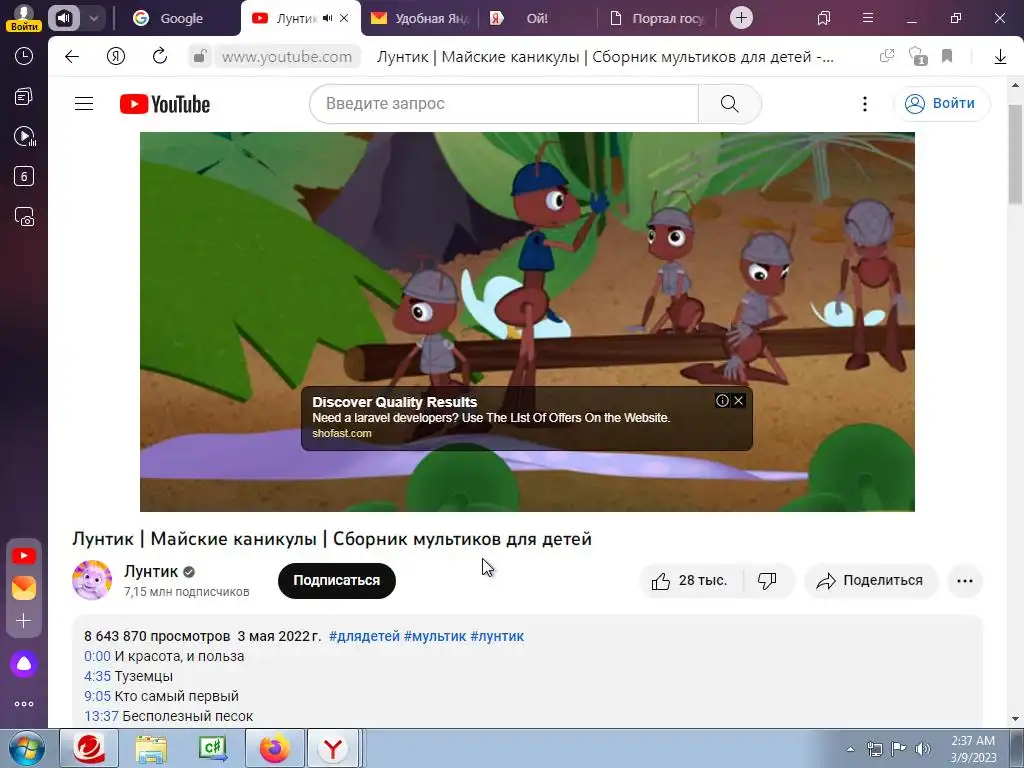The width and height of the screenshot is (1024, 768).
Task: Click the share page icon in address bar
Action: click(x=887, y=56)
